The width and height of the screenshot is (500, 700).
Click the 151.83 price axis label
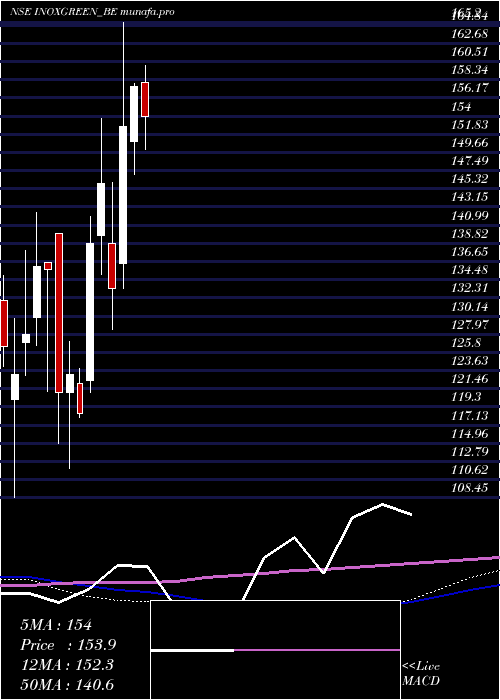click(x=469, y=125)
